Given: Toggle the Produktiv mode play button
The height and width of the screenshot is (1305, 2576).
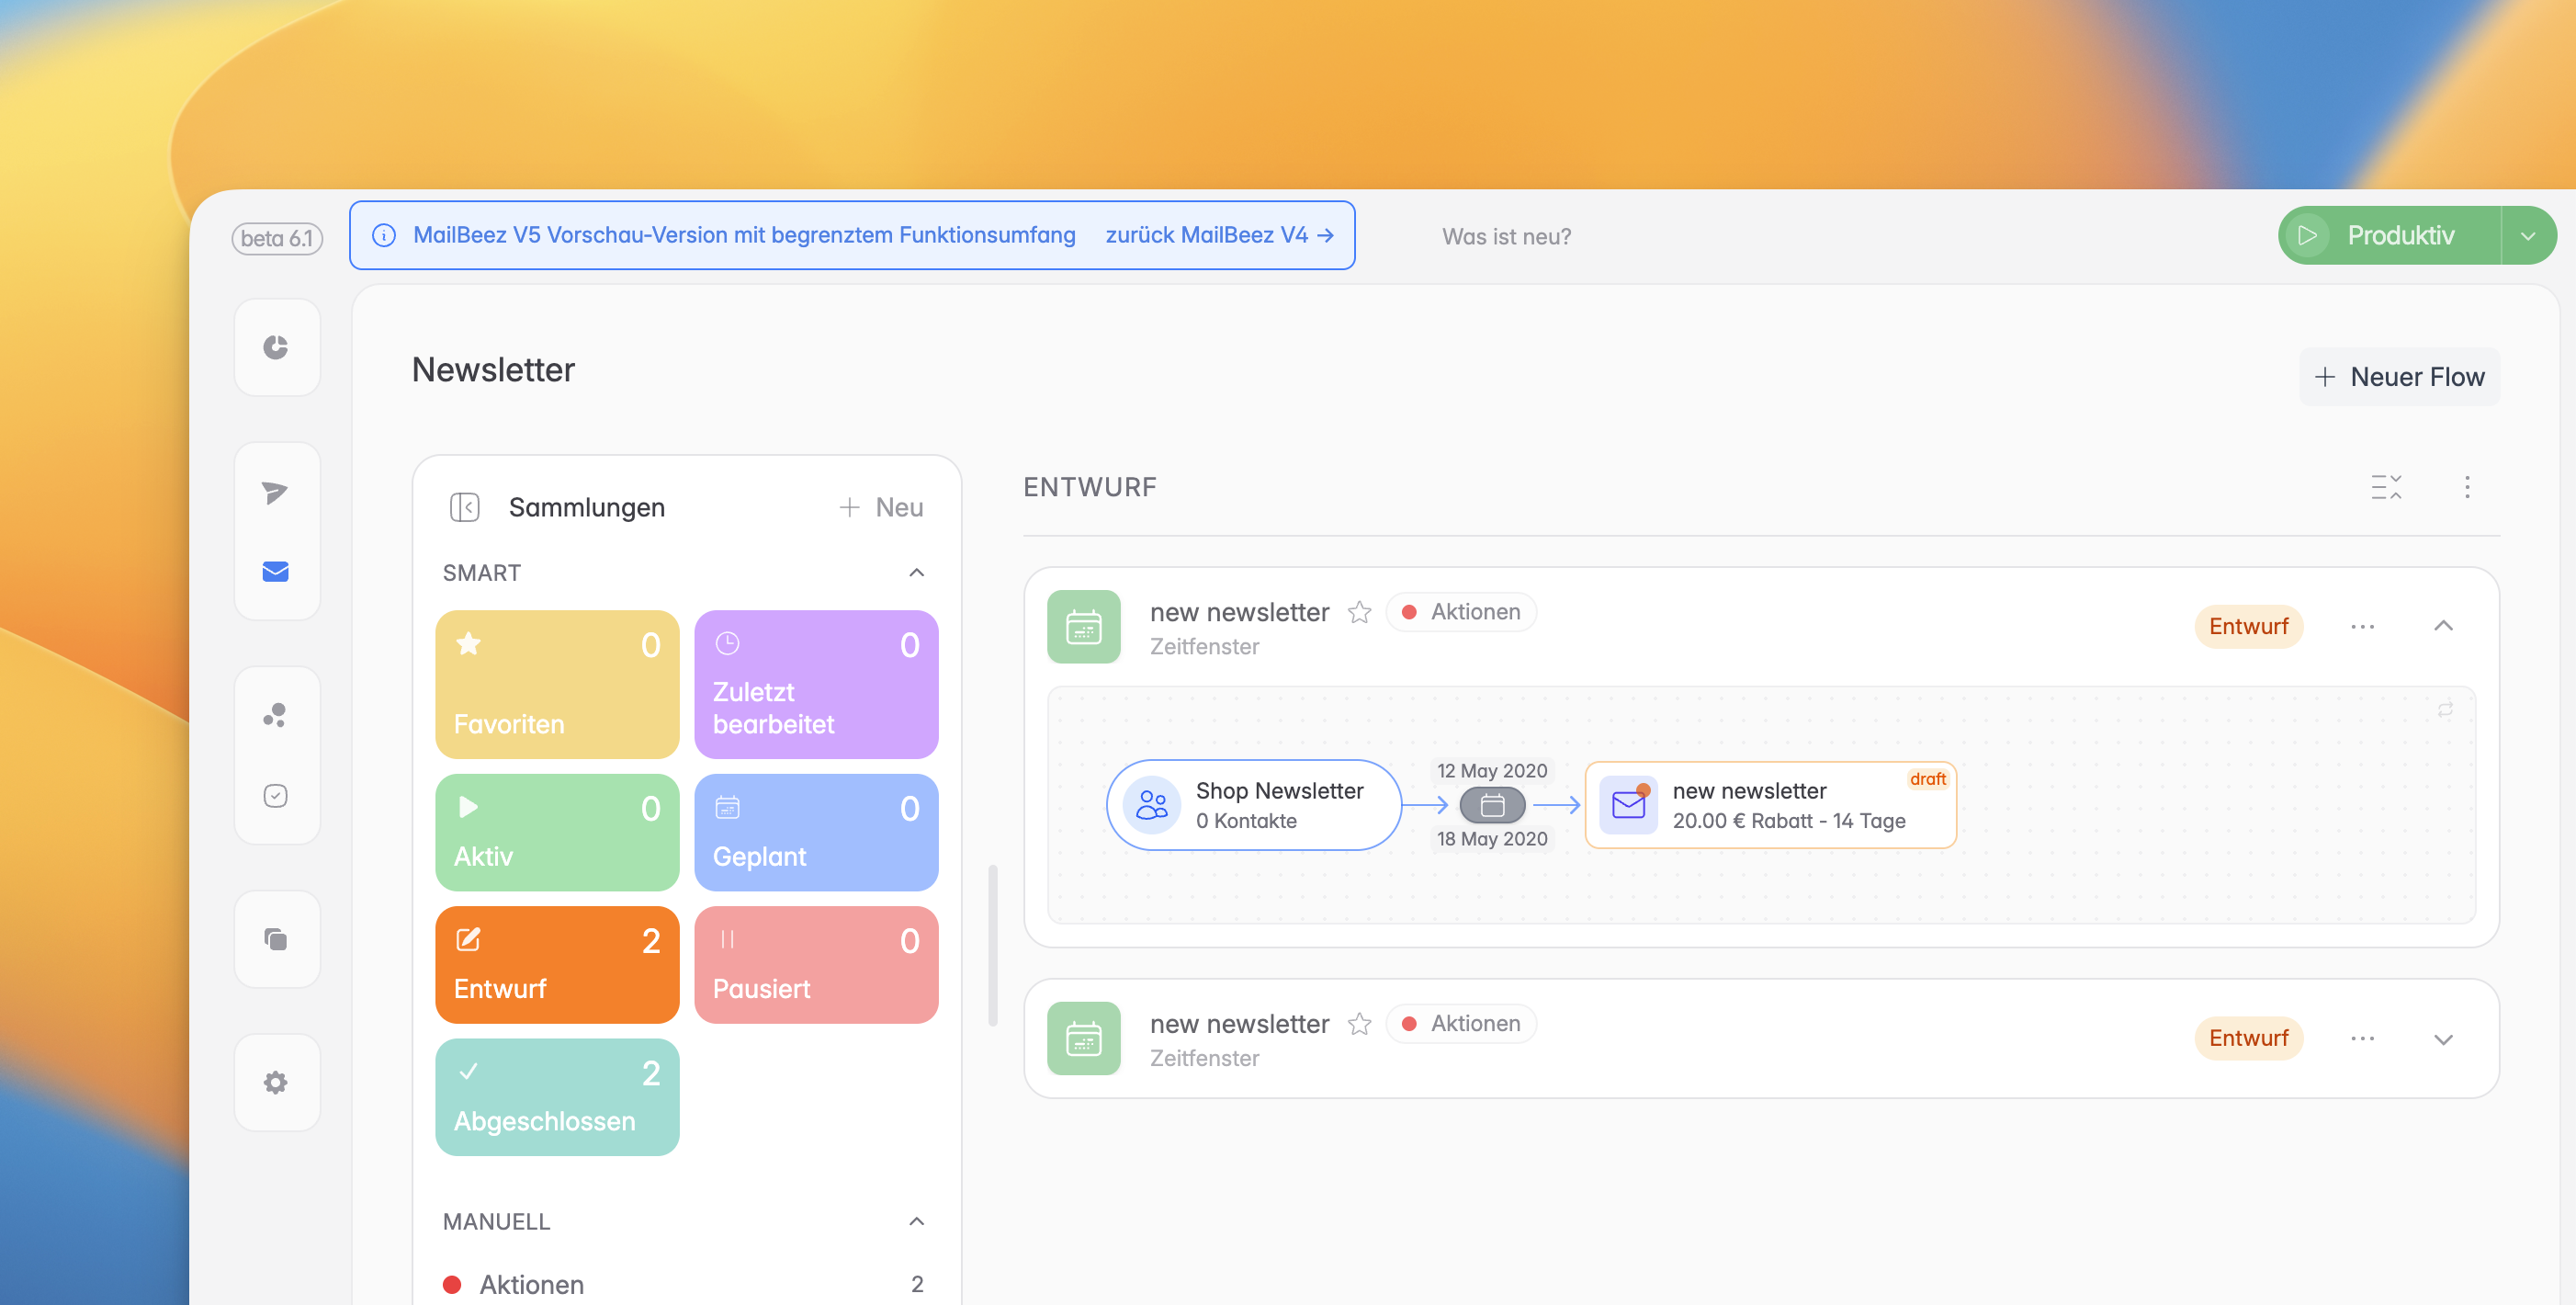Looking at the screenshot, I should [x=2308, y=236].
